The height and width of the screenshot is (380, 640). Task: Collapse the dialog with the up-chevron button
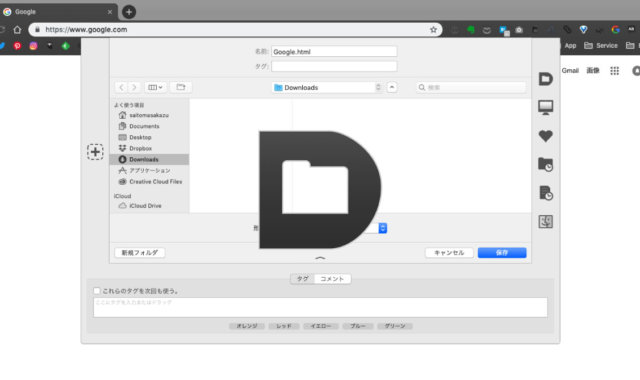coord(391,87)
